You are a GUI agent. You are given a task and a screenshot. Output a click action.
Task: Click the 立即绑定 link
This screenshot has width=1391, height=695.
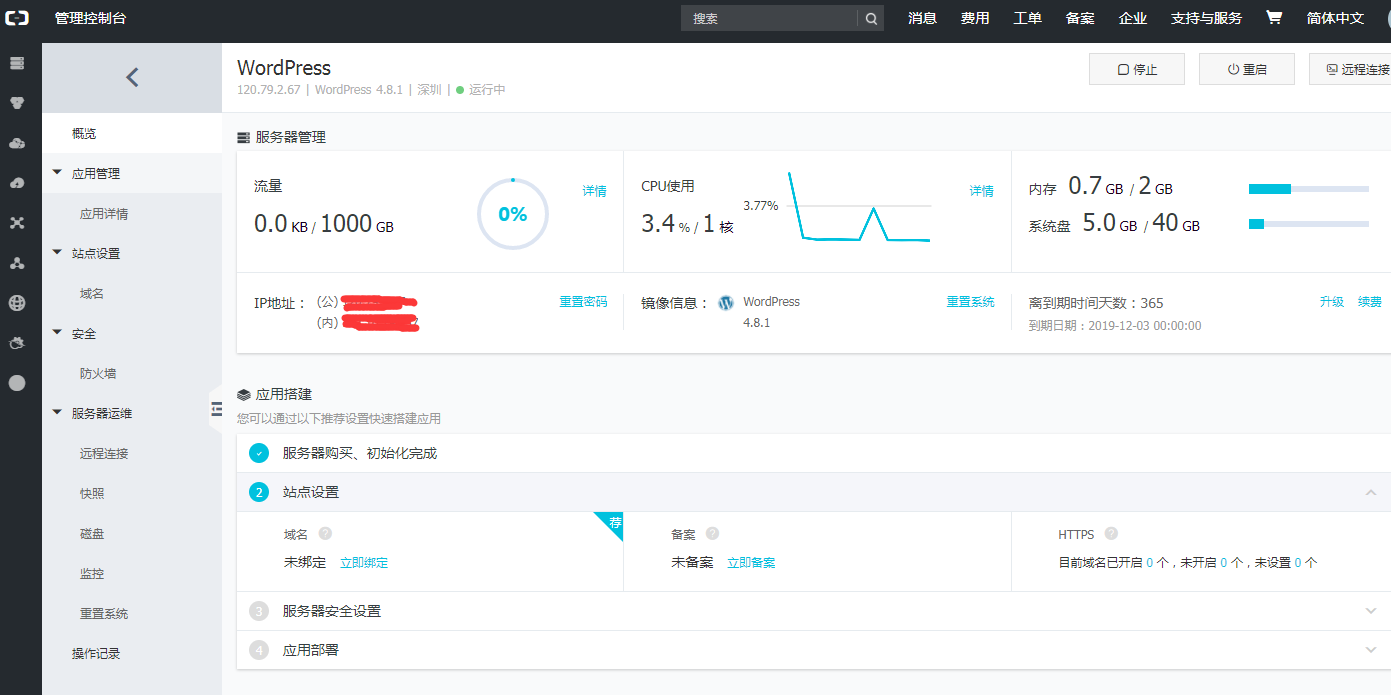click(x=364, y=563)
